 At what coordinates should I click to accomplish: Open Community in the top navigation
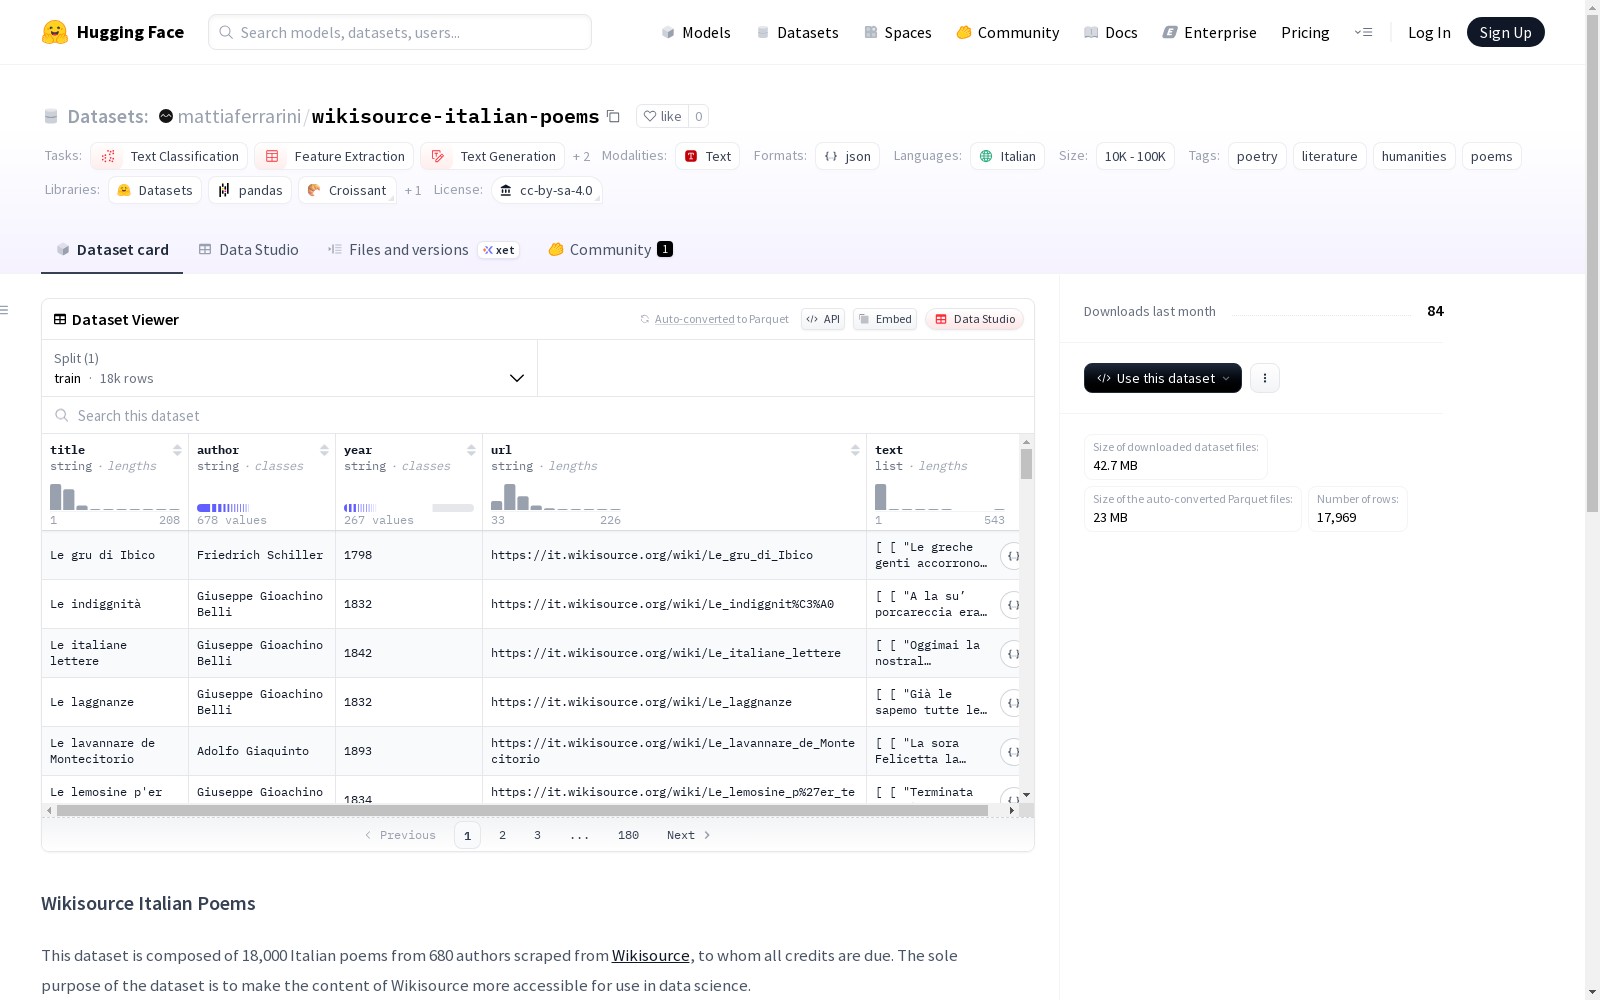1008,32
